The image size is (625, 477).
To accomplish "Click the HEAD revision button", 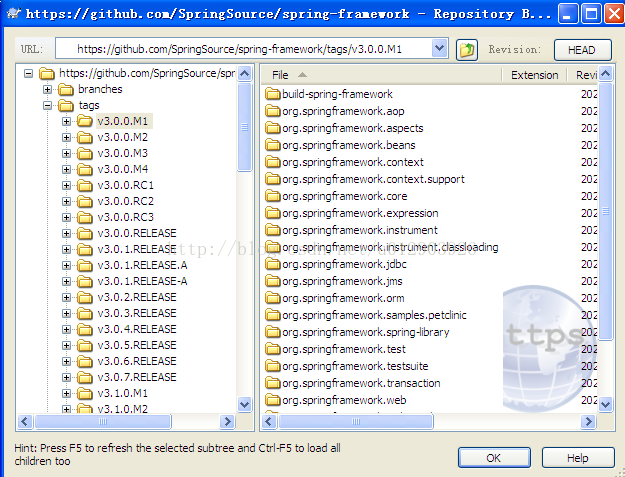I will click(582, 50).
